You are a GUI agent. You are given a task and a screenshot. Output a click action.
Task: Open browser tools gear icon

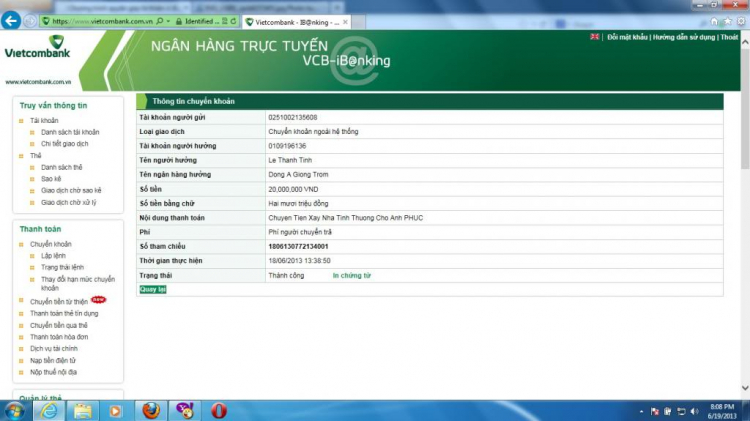click(x=741, y=22)
